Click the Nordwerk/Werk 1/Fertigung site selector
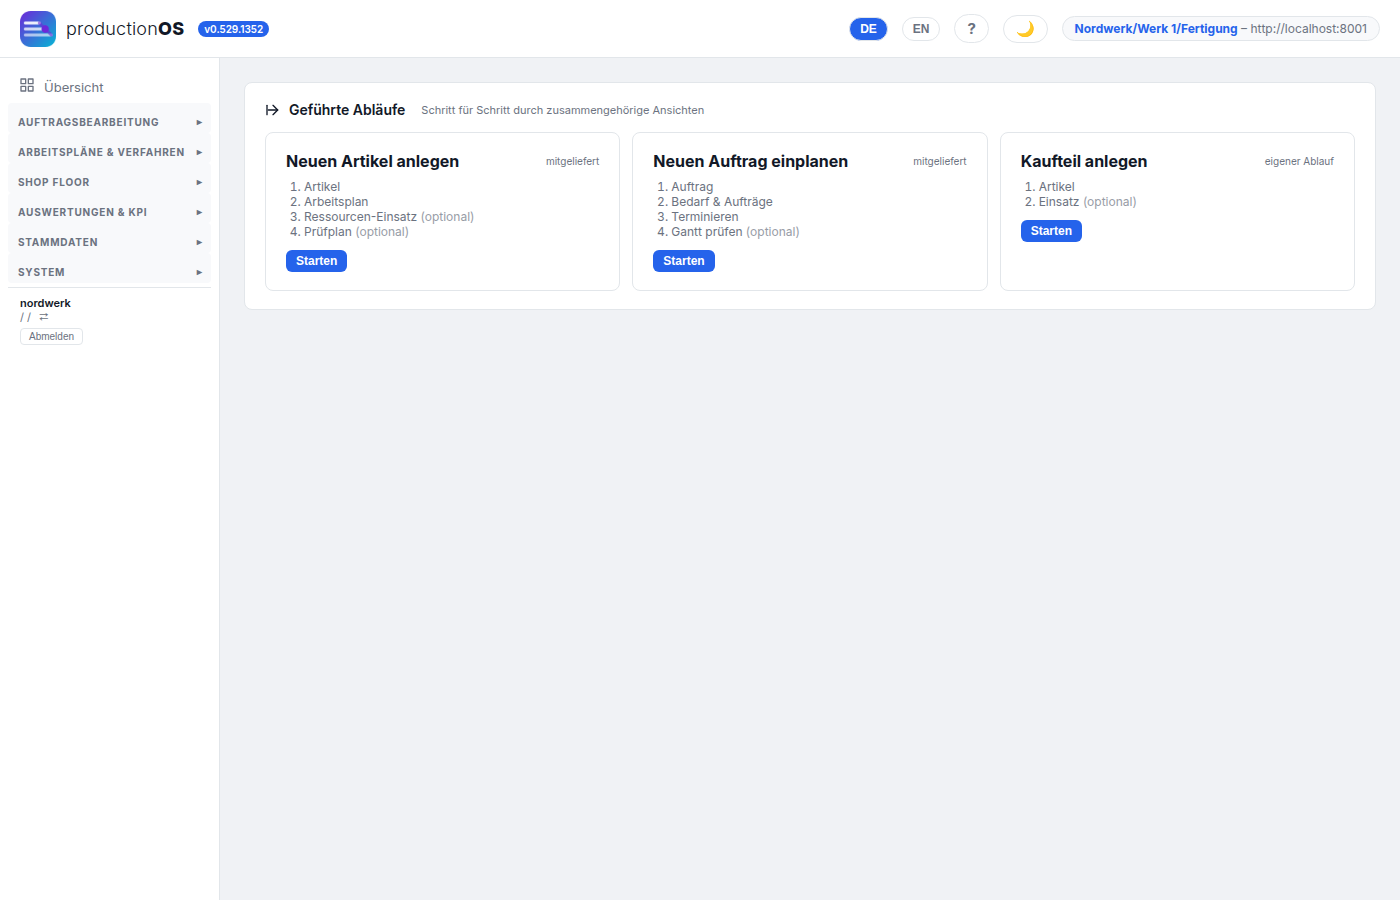1400x900 pixels. coord(1220,29)
